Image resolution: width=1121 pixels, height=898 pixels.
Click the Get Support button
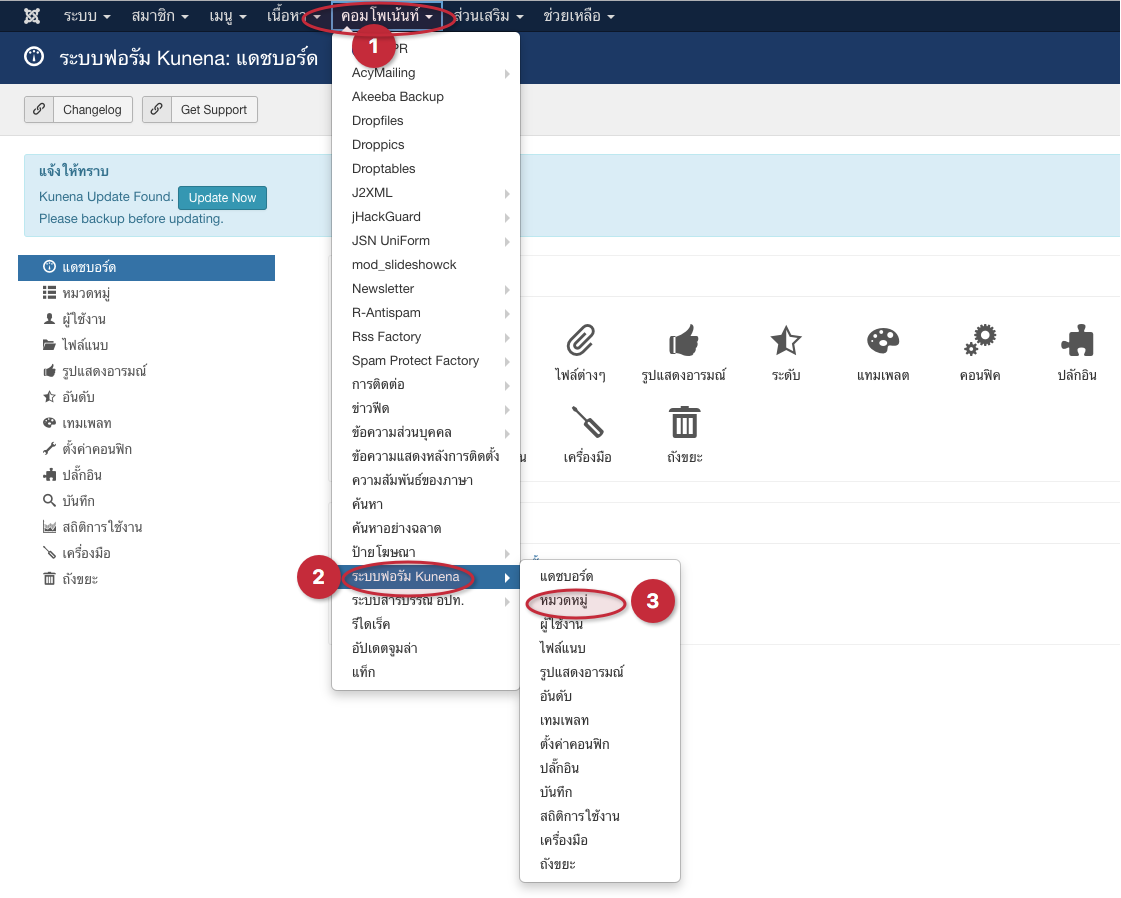coord(200,110)
